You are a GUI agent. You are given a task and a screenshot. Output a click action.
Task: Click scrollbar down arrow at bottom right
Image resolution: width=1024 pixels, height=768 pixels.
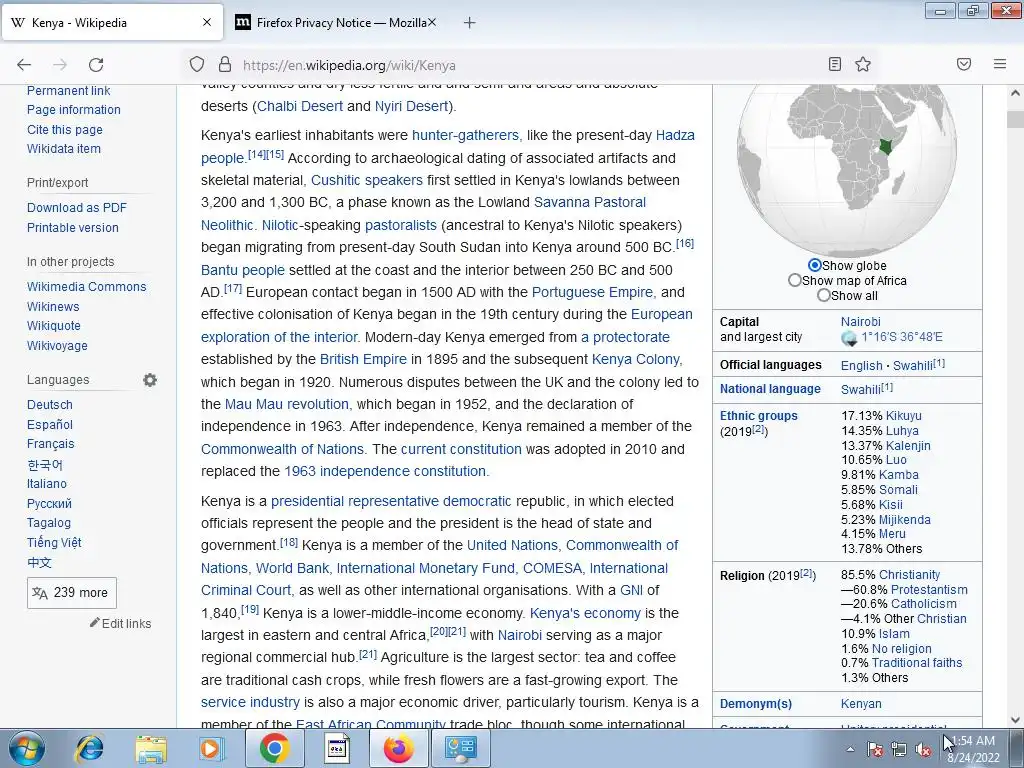coord(1015,720)
